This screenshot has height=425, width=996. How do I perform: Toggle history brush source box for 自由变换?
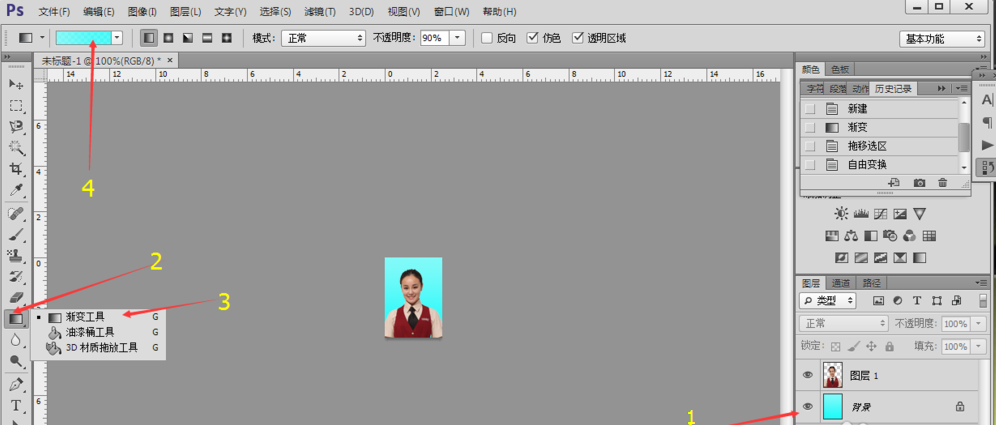(810, 165)
